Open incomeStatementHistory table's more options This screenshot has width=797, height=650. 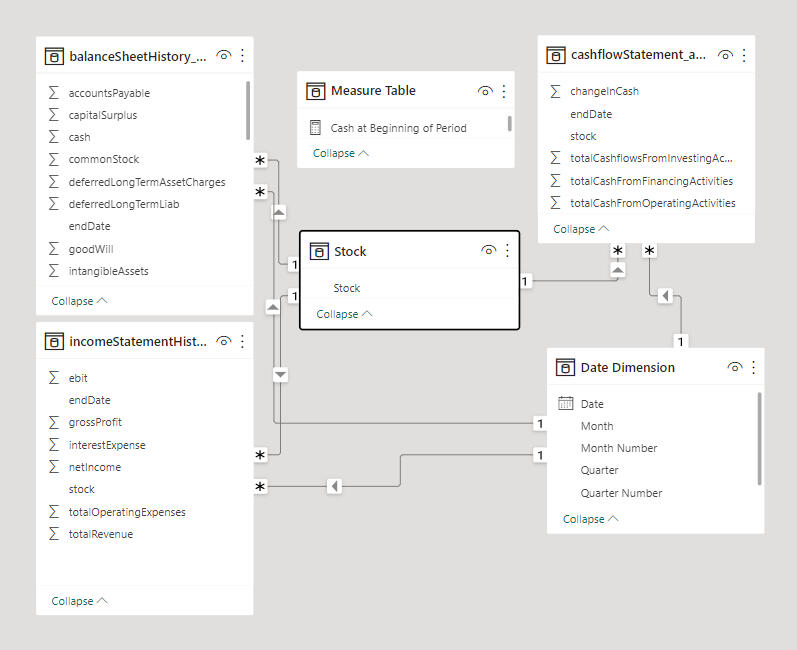pyautogui.click(x=243, y=342)
